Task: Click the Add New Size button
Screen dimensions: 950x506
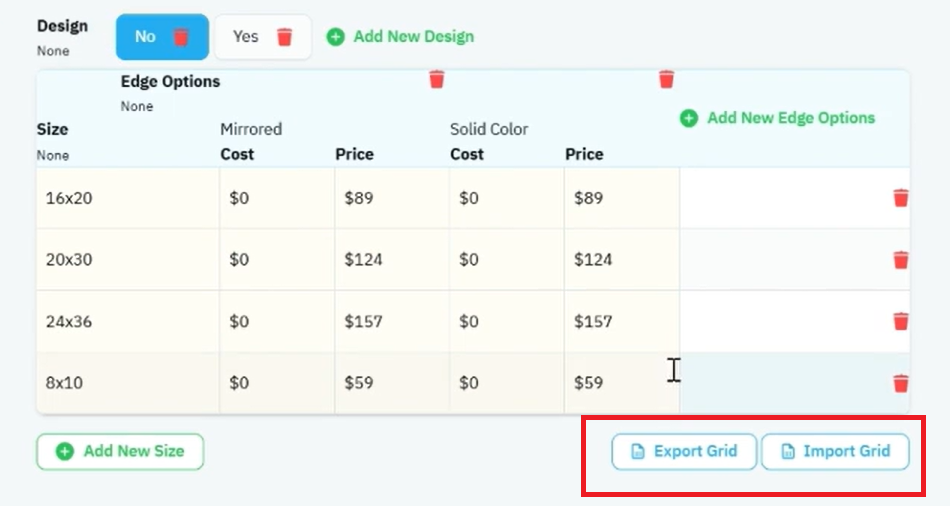Action: point(120,451)
